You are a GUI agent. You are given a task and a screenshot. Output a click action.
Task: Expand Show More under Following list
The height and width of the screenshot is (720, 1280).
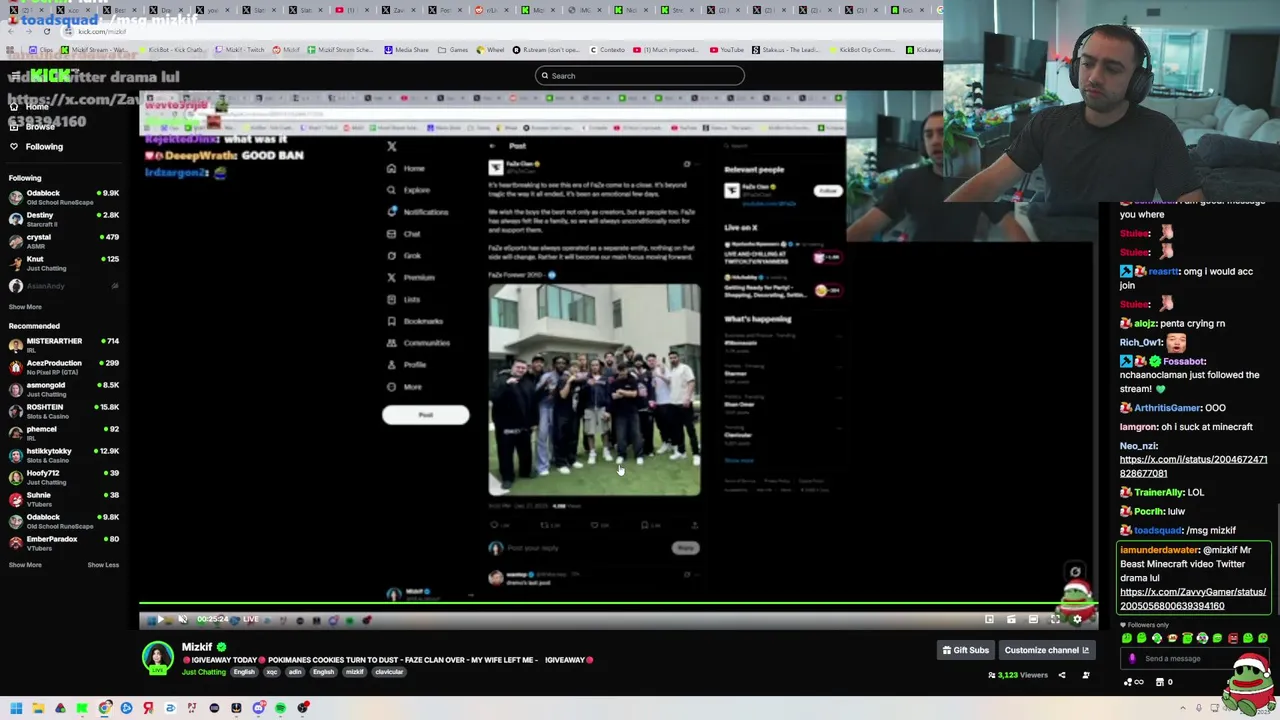coord(25,307)
